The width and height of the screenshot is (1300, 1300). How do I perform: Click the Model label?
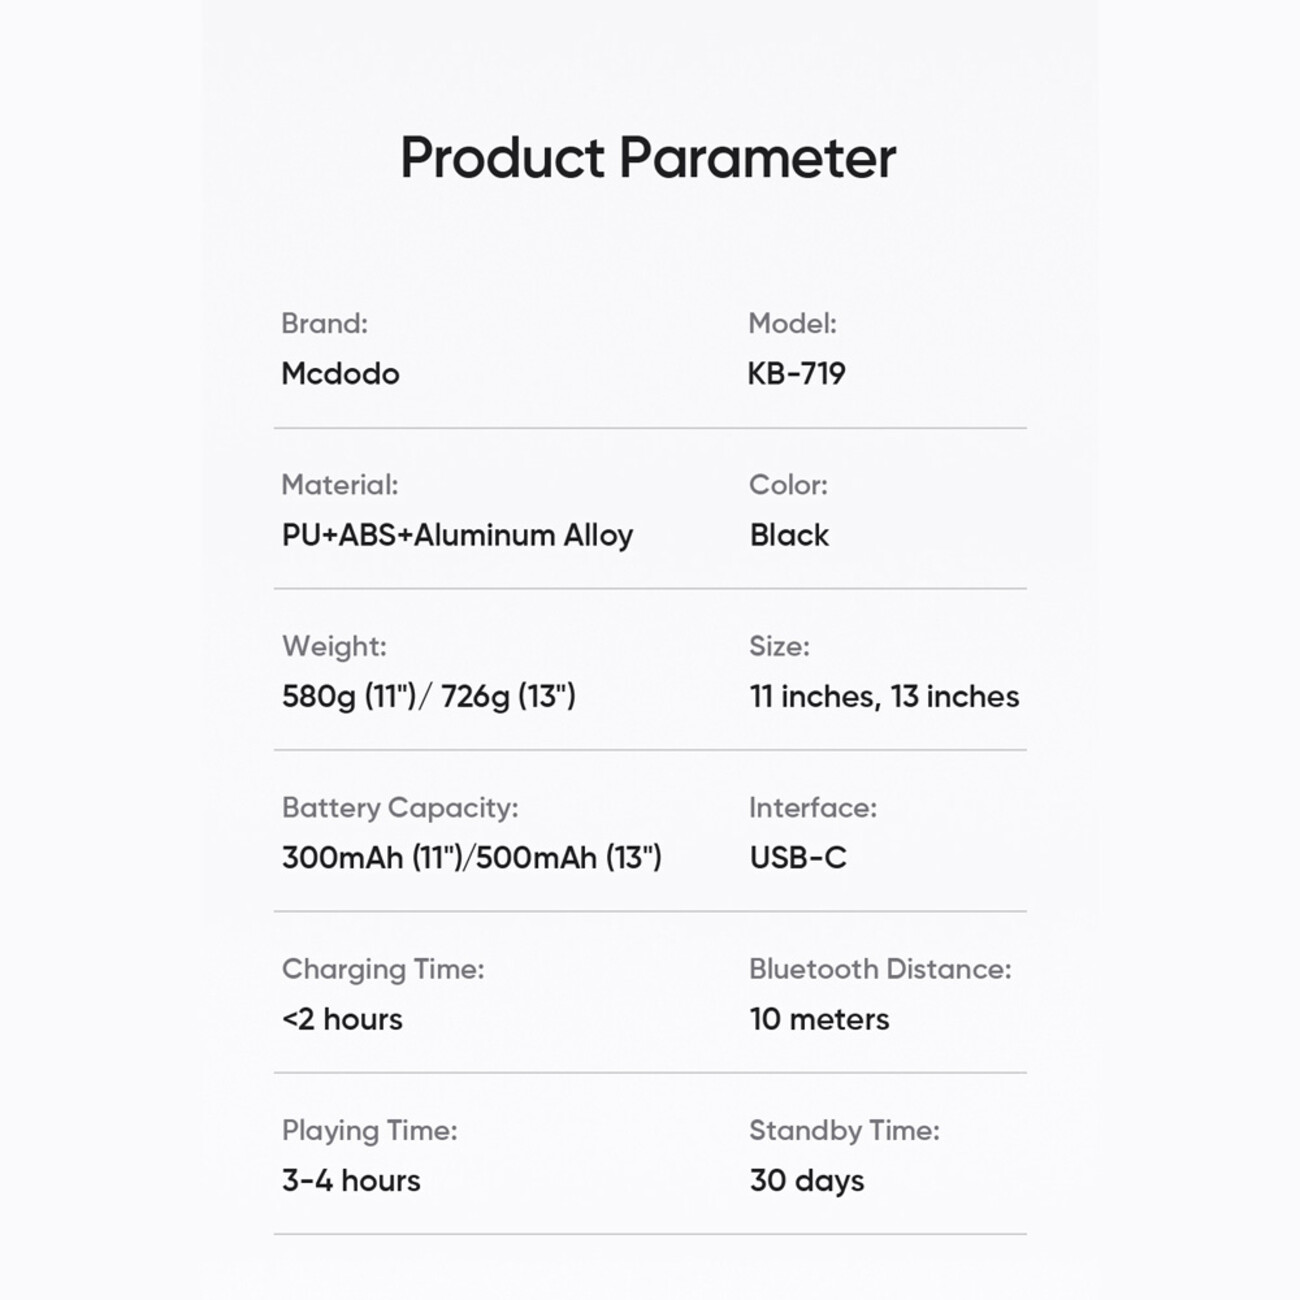click(x=792, y=323)
